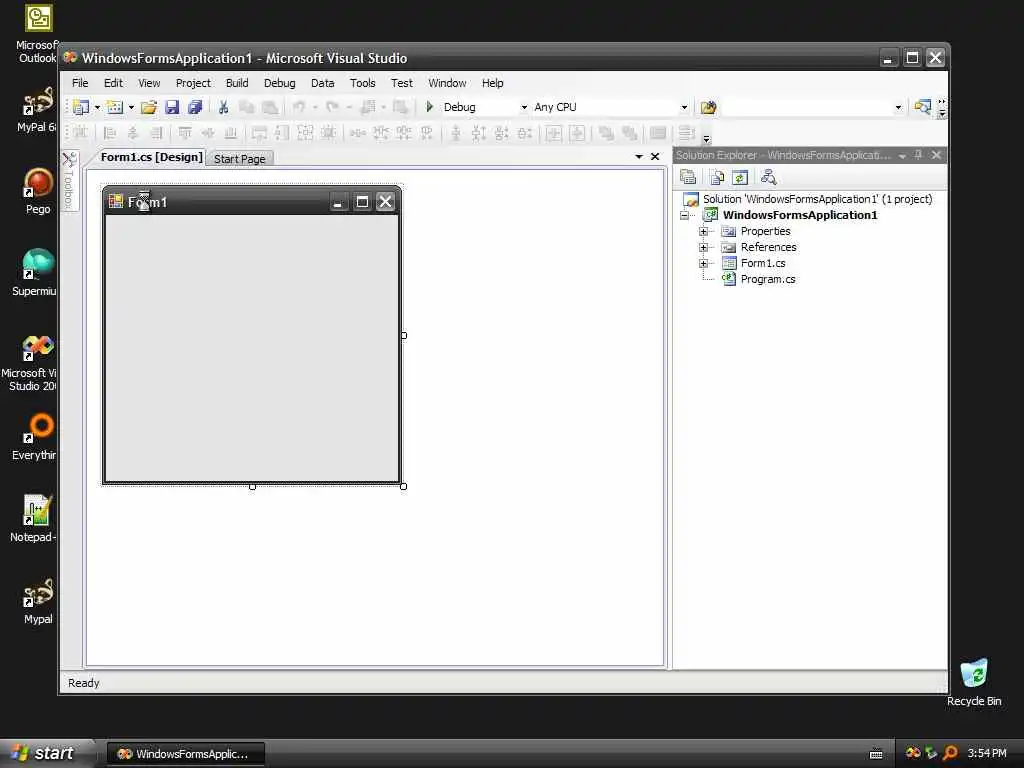Open the Debug menu

point(280,83)
